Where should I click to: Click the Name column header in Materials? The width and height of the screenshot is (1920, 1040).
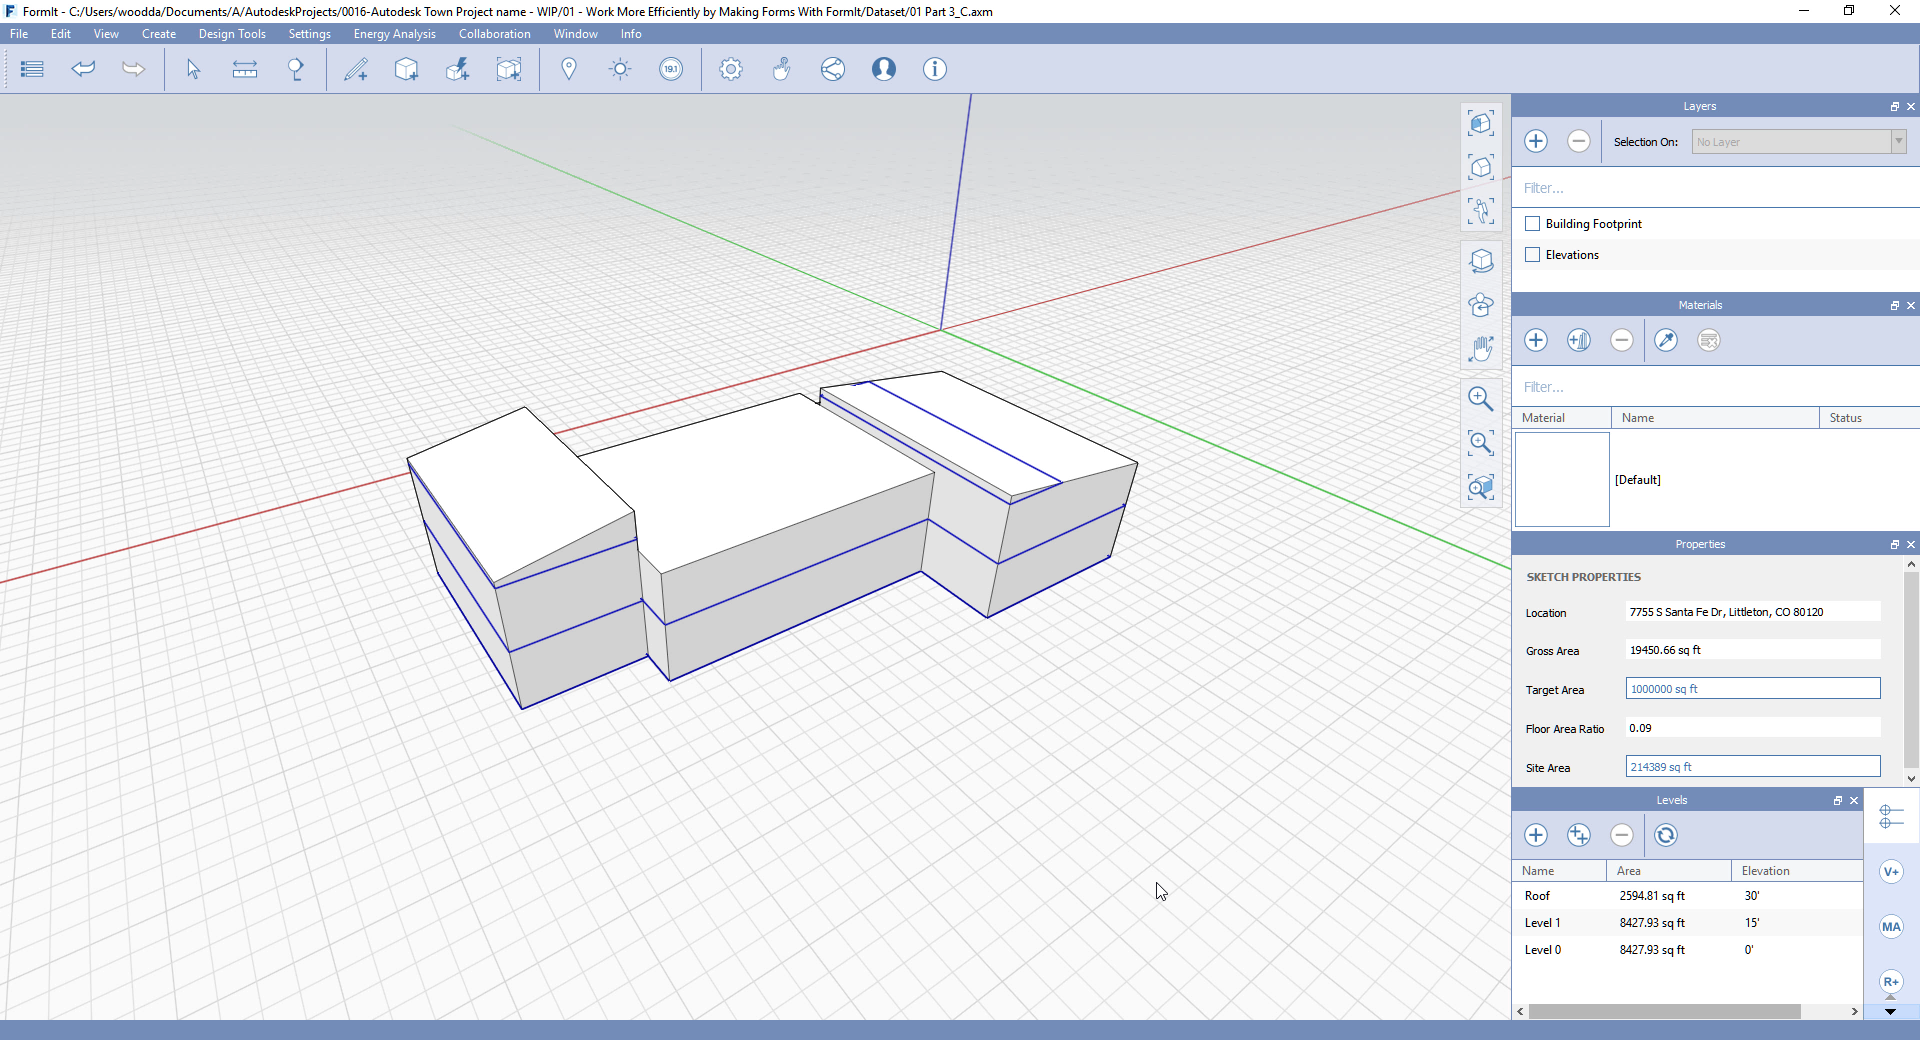1715,418
